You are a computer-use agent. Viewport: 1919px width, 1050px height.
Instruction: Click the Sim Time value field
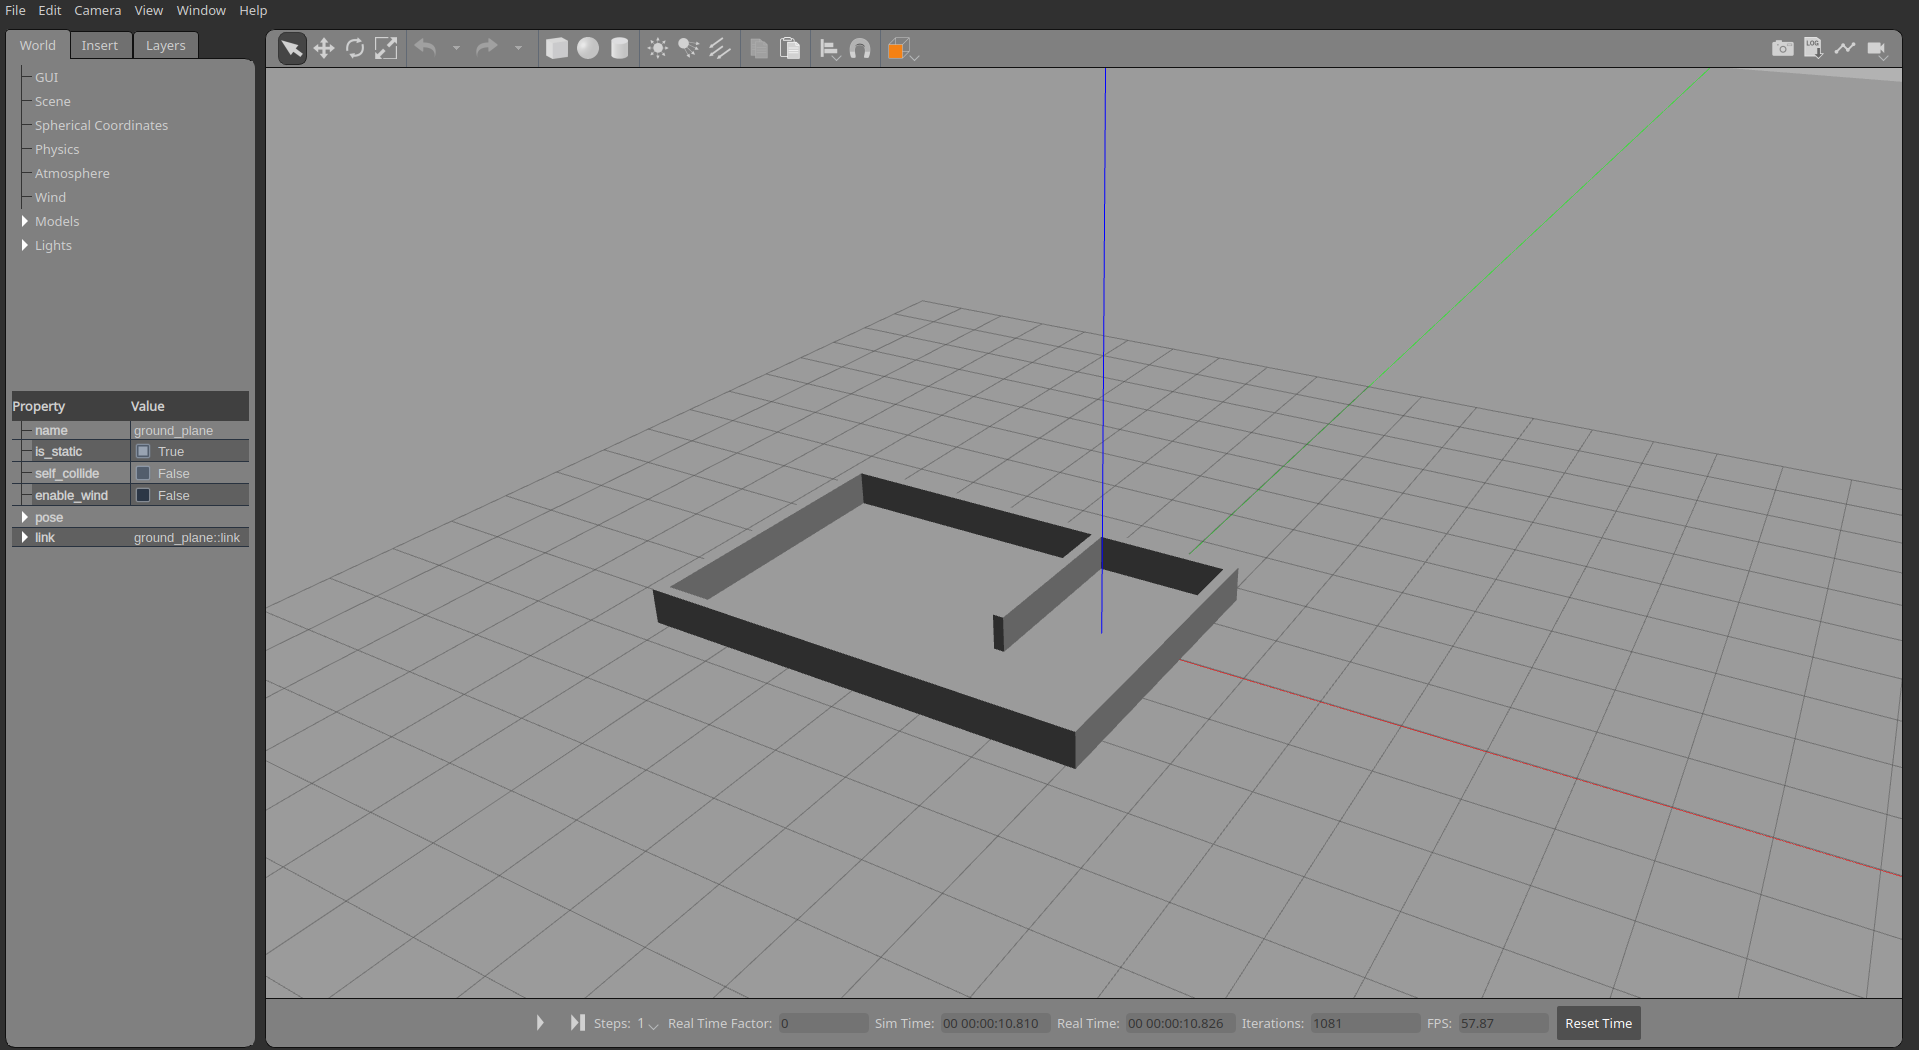(x=994, y=1023)
